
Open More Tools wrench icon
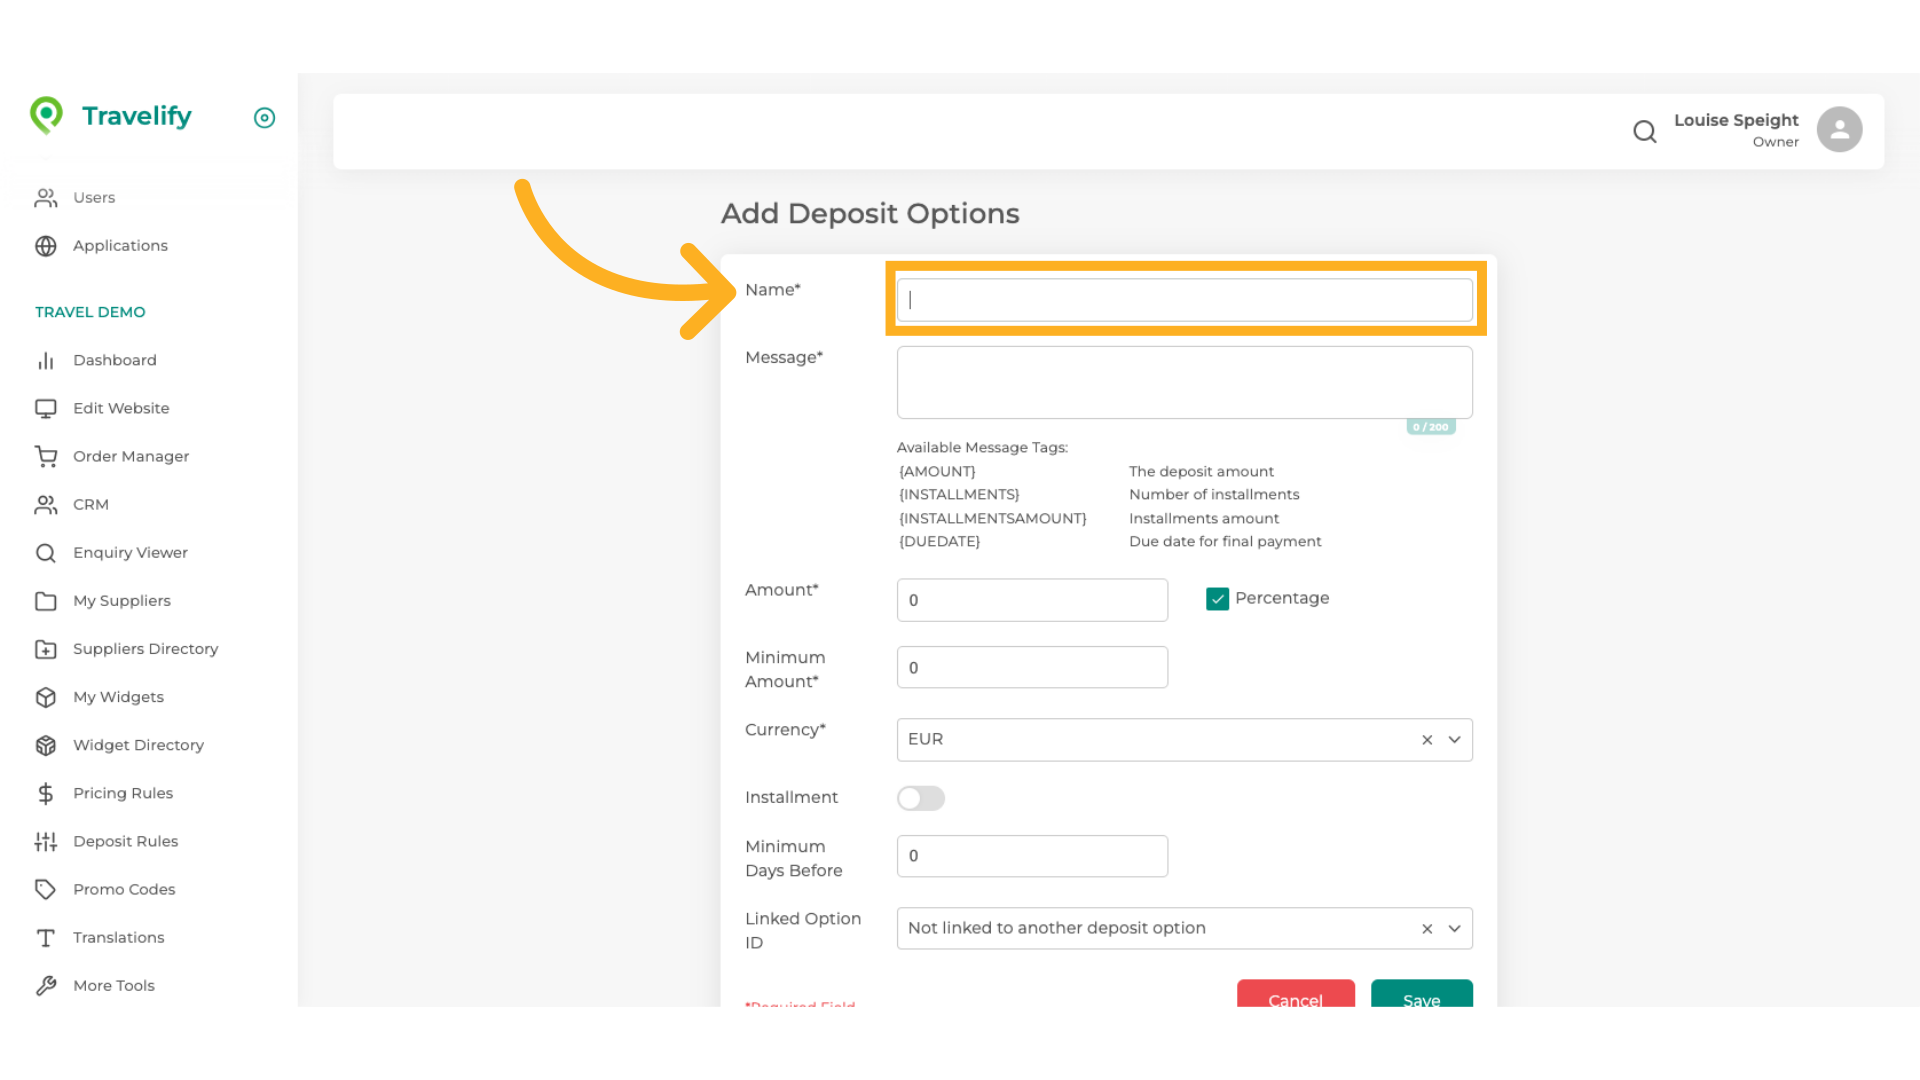[x=46, y=986]
